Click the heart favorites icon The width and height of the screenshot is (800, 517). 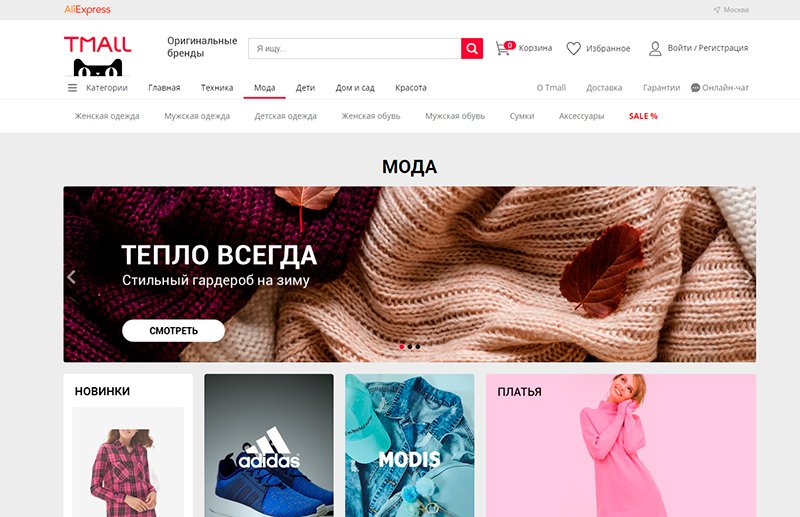[x=573, y=48]
